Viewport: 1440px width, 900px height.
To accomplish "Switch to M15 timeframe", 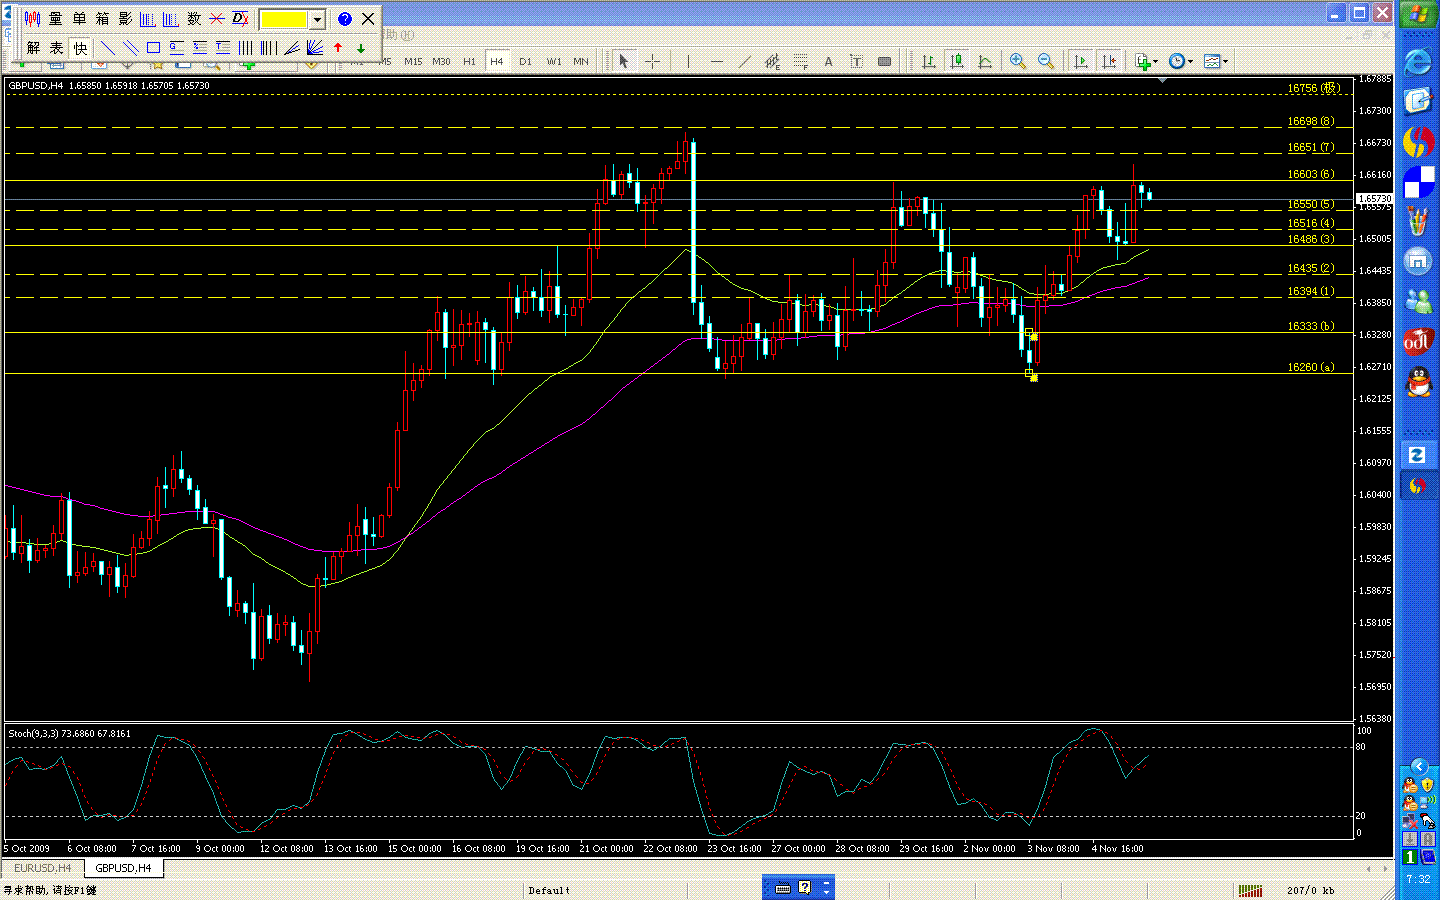I will tap(413, 61).
